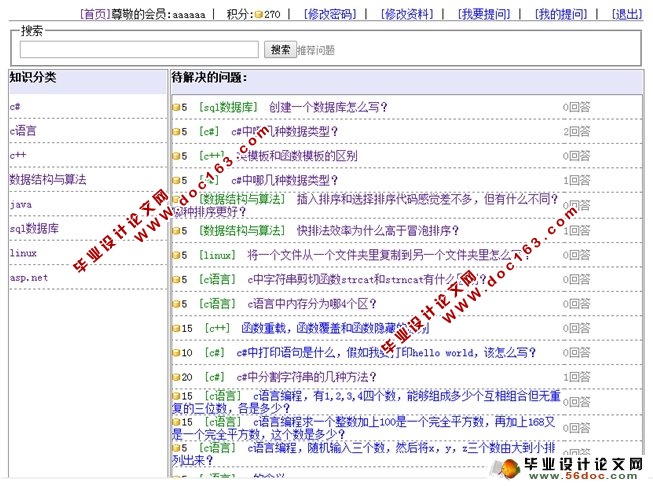Open question 函数重载,函数覆盖和函数隐藏
The height and width of the screenshot is (486, 653).
335,328
